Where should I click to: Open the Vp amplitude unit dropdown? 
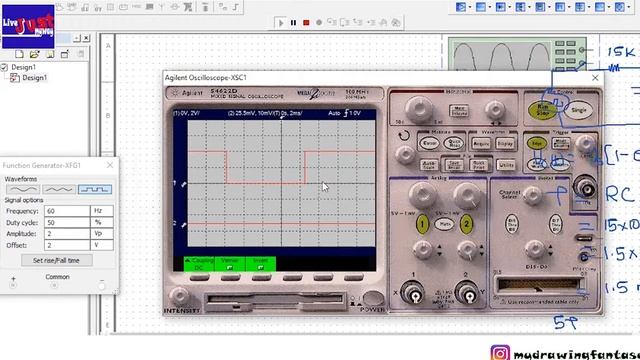point(102,234)
